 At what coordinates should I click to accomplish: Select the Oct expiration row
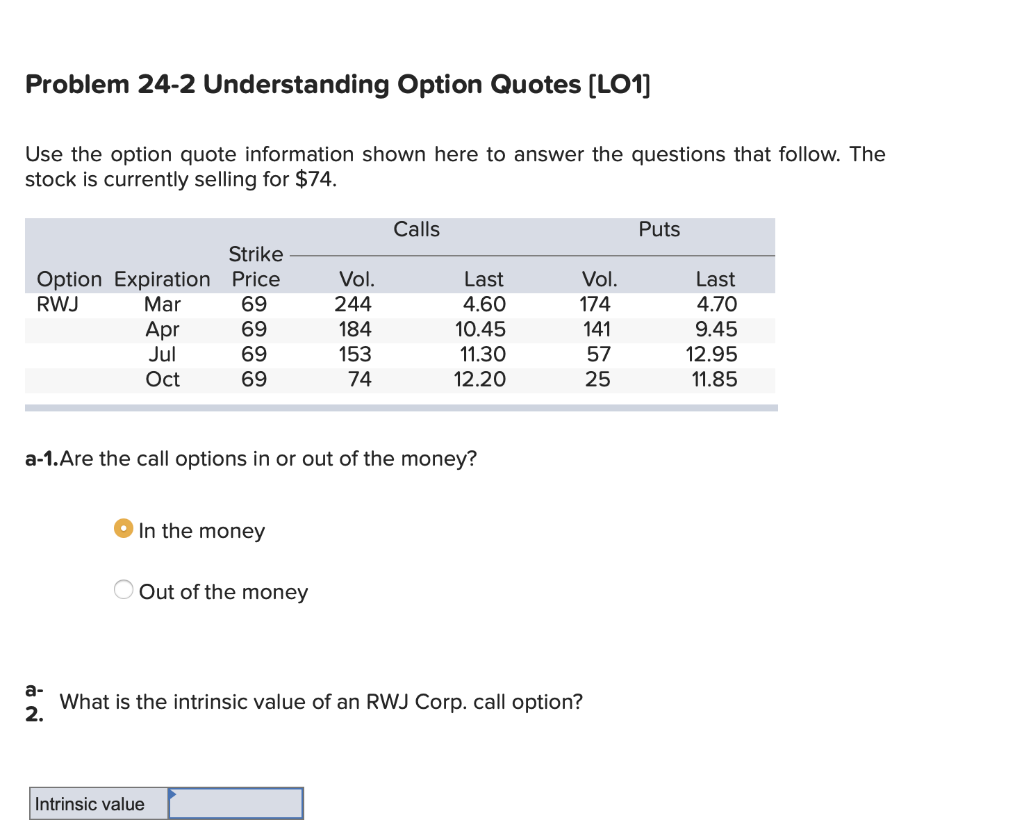[x=163, y=379]
